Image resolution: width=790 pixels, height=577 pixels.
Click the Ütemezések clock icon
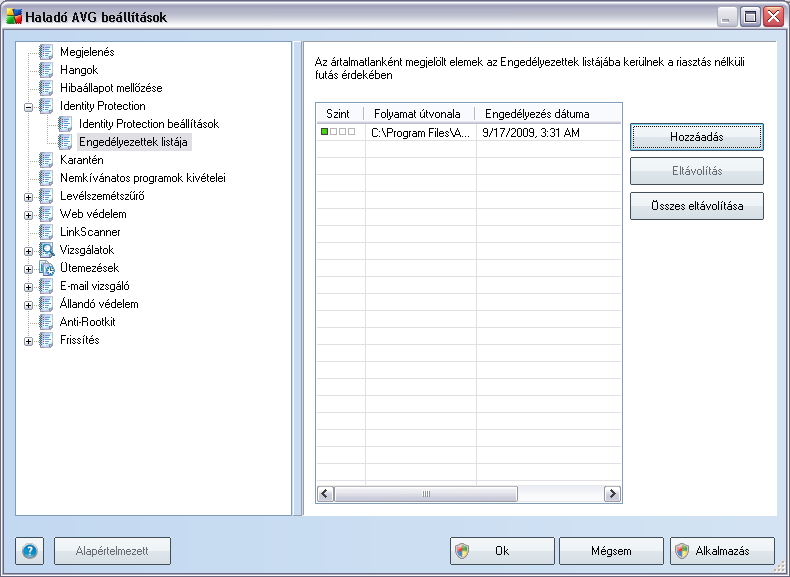pyautogui.click(x=46, y=268)
